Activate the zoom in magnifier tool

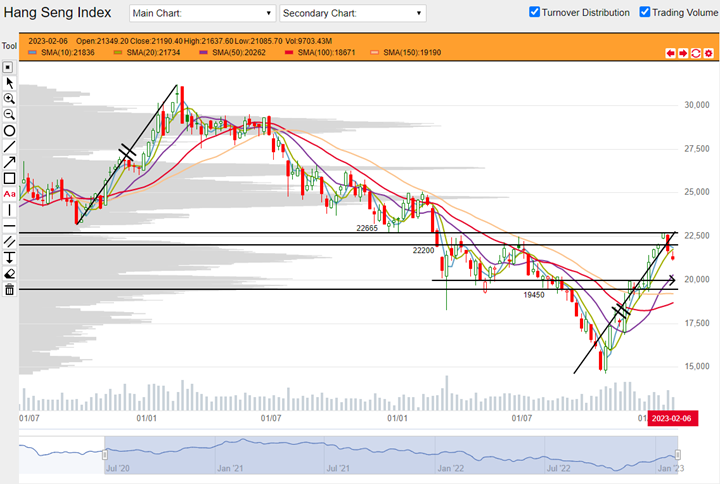tap(9, 99)
